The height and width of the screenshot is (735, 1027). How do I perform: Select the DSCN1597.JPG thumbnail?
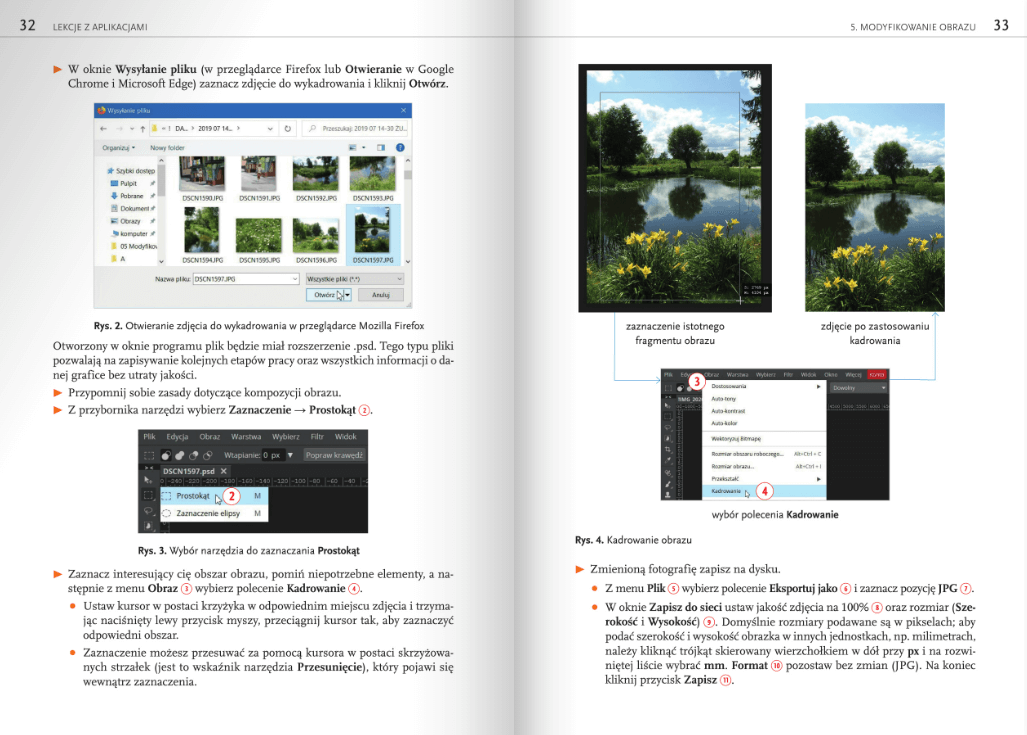pos(373,236)
